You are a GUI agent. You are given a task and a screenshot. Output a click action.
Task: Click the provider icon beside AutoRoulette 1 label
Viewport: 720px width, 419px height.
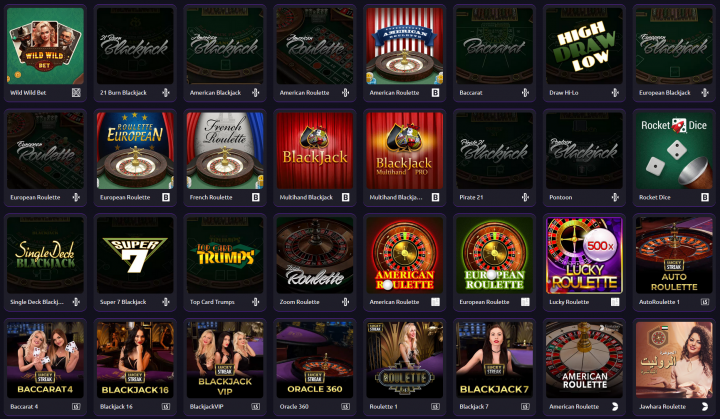pyautogui.click(x=705, y=302)
